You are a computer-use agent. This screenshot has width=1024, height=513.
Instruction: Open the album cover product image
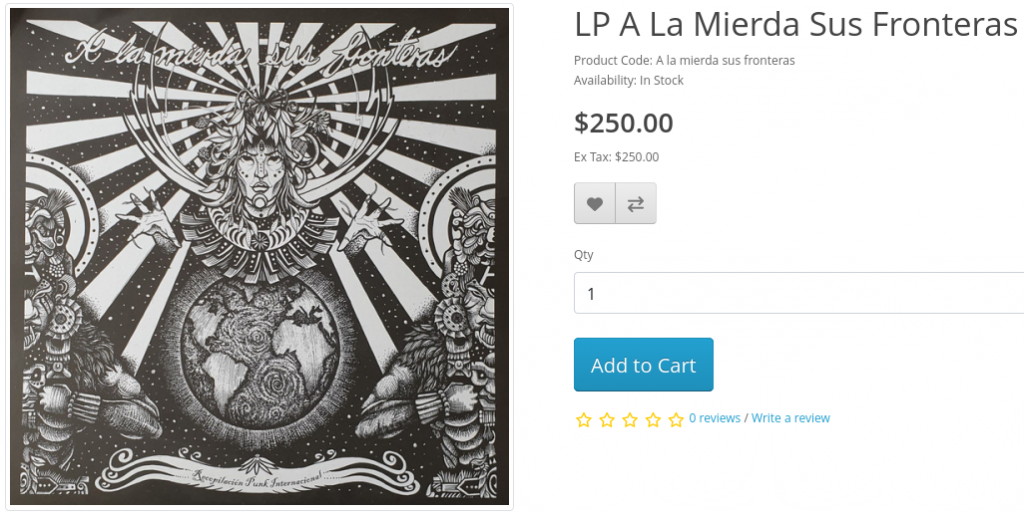[x=259, y=256]
